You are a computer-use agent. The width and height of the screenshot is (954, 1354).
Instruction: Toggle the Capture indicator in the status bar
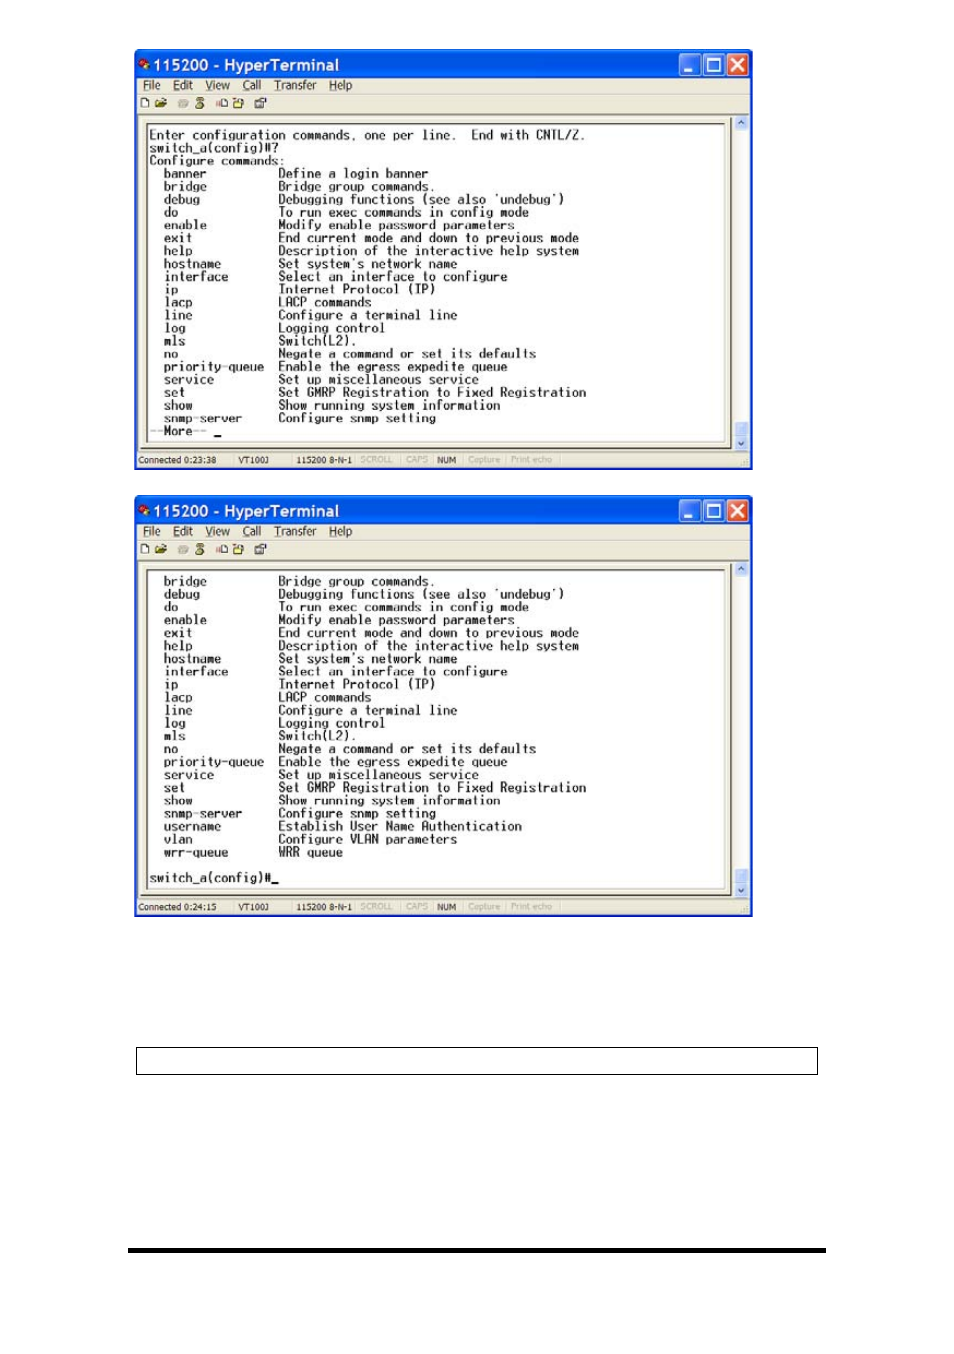(x=483, y=459)
